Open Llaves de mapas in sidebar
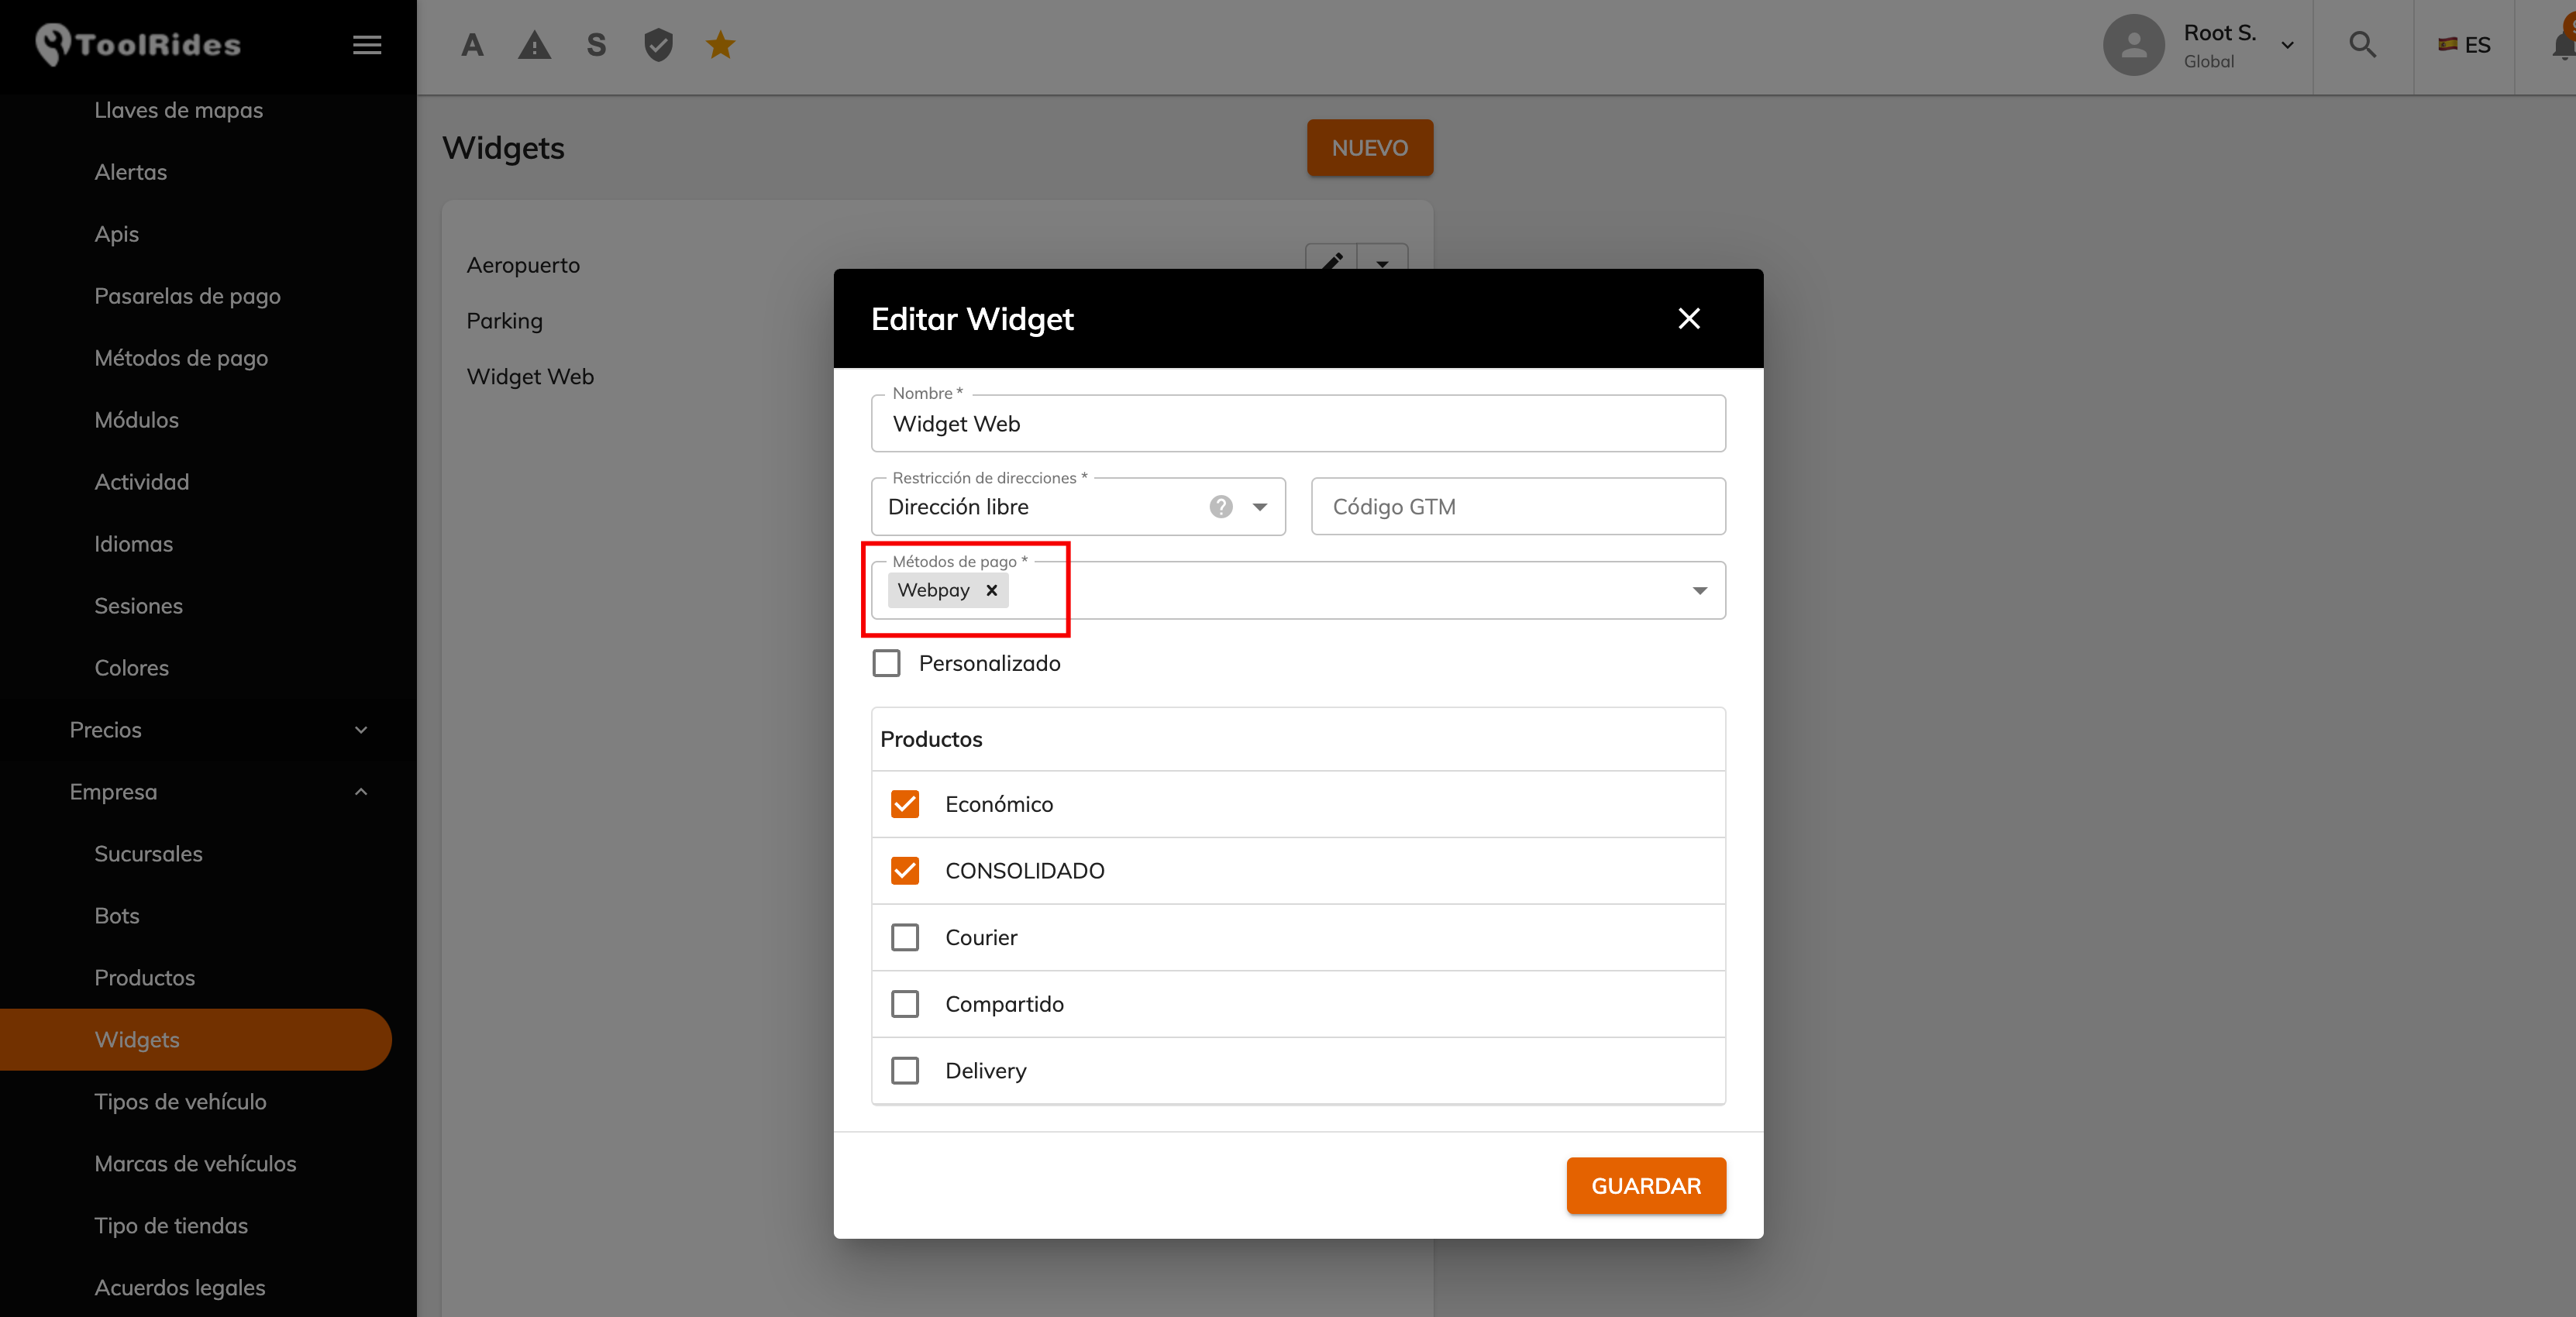Image resolution: width=2576 pixels, height=1317 pixels. (x=179, y=110)
